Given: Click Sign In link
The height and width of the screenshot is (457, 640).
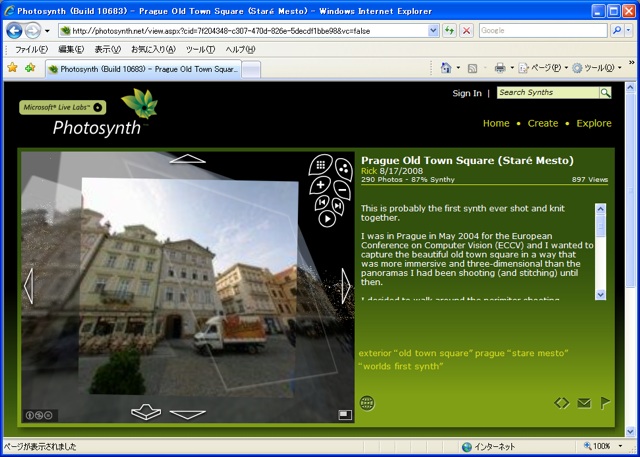Looking at the screenshot, I should tap(467, 93).
